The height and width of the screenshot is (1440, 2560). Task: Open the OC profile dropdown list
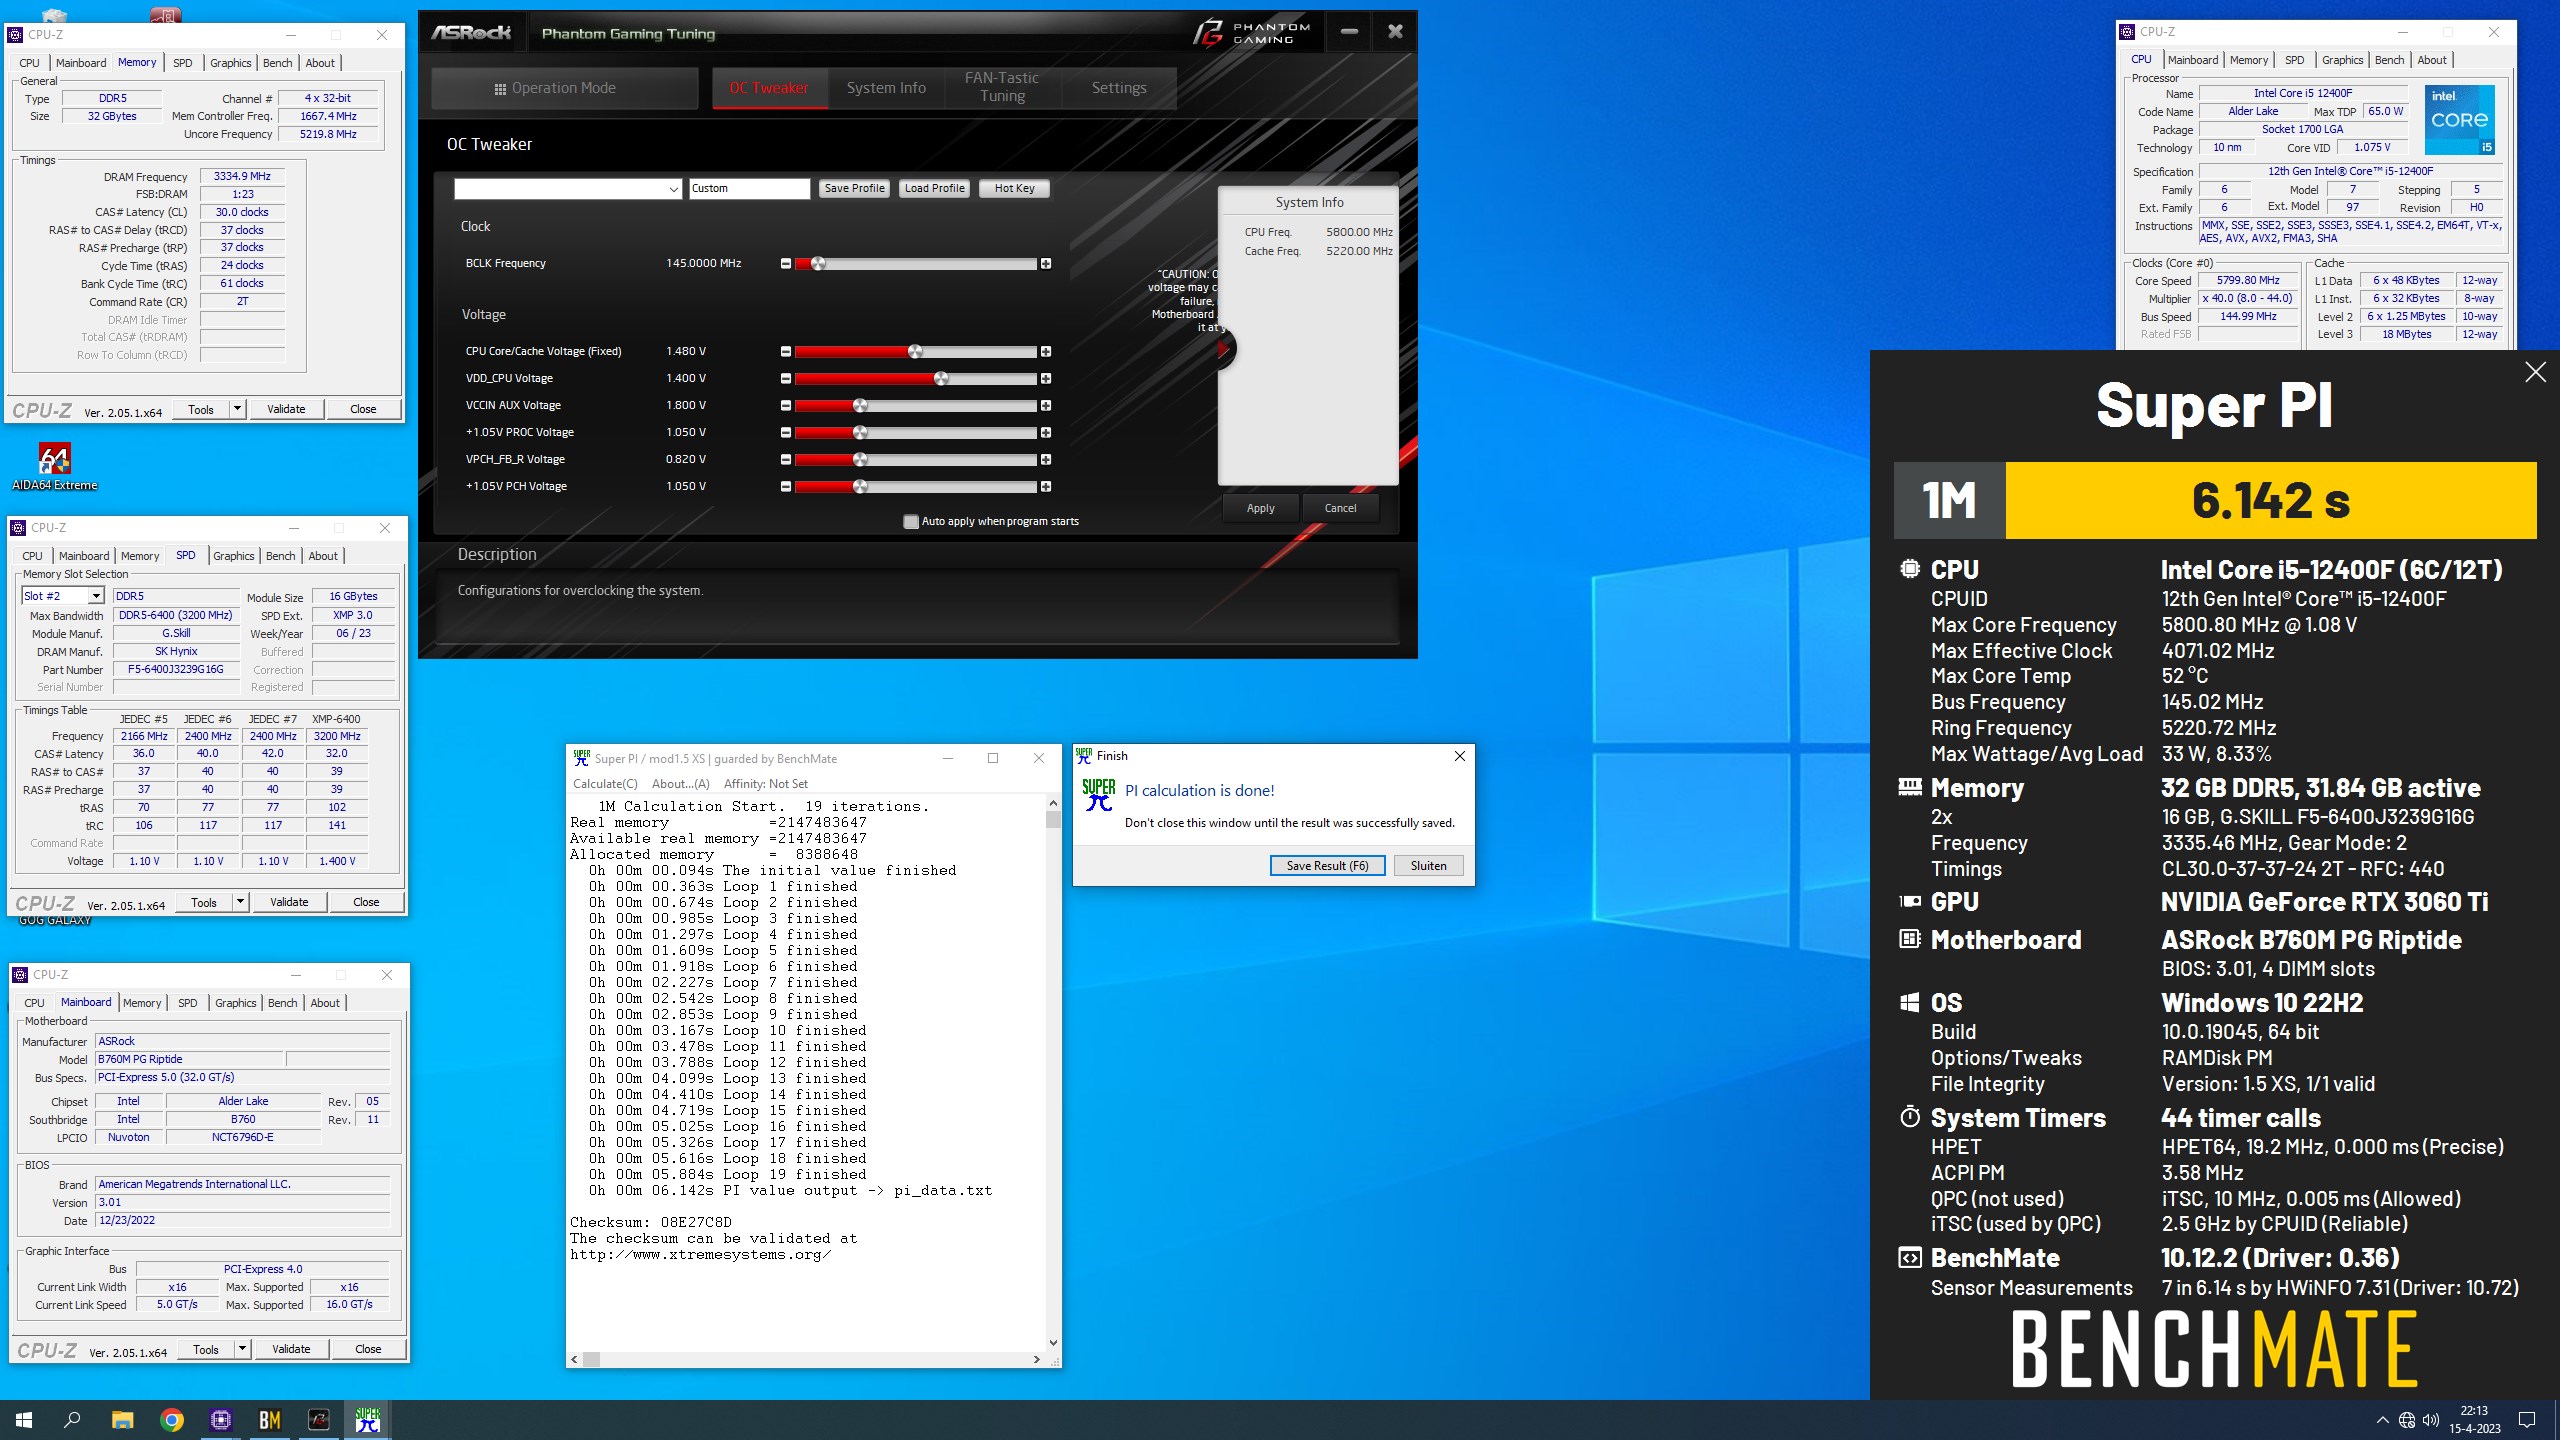[674, 189]
